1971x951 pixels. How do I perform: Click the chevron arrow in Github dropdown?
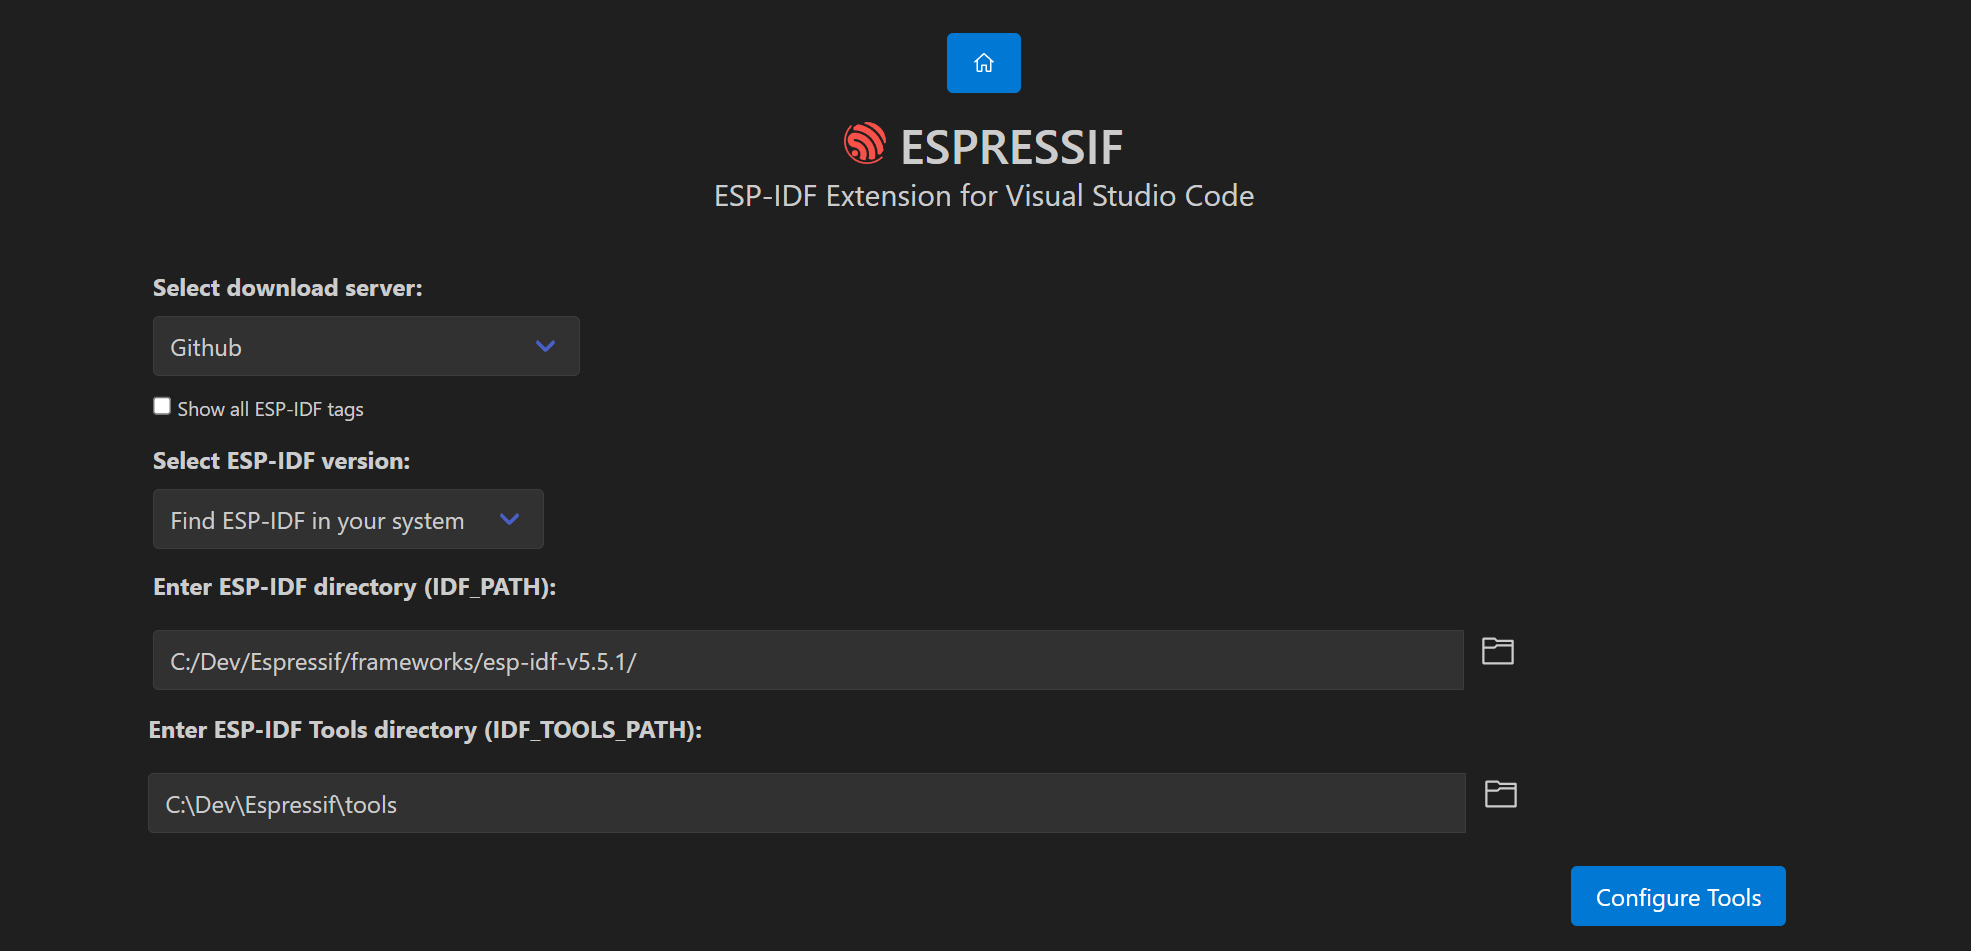545,346
